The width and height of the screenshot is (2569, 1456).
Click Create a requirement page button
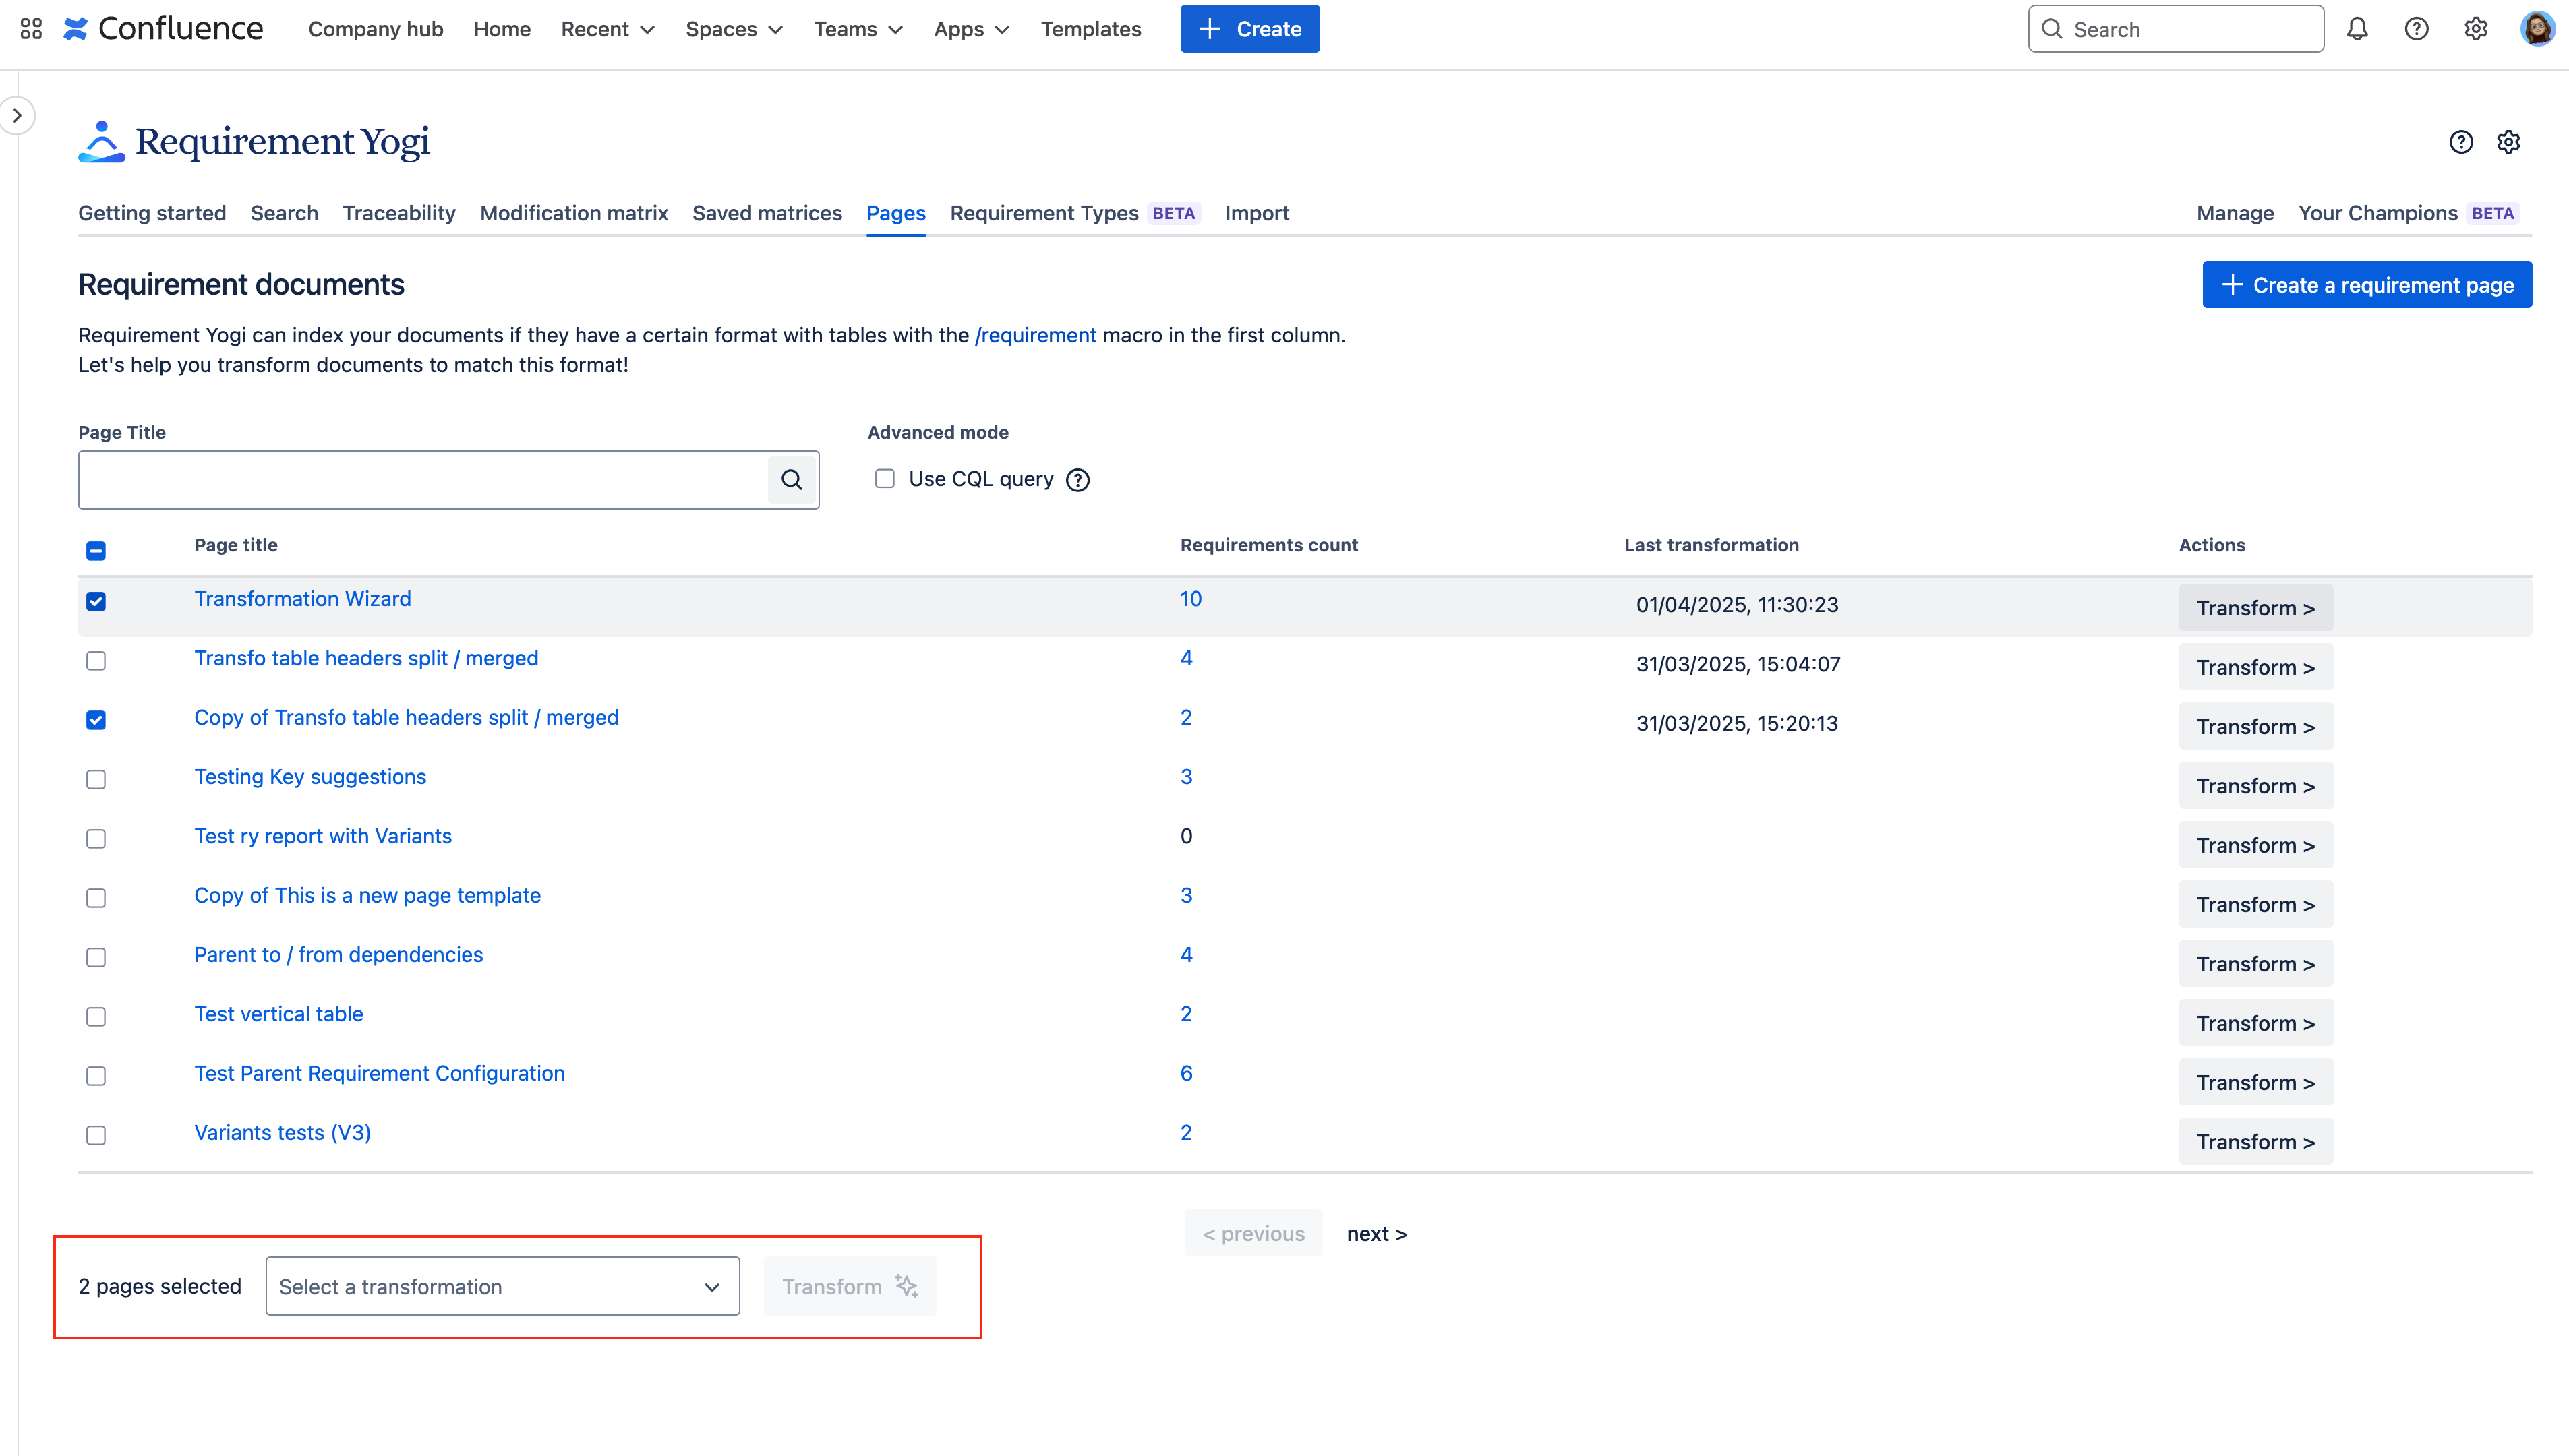click(2366, 285)
